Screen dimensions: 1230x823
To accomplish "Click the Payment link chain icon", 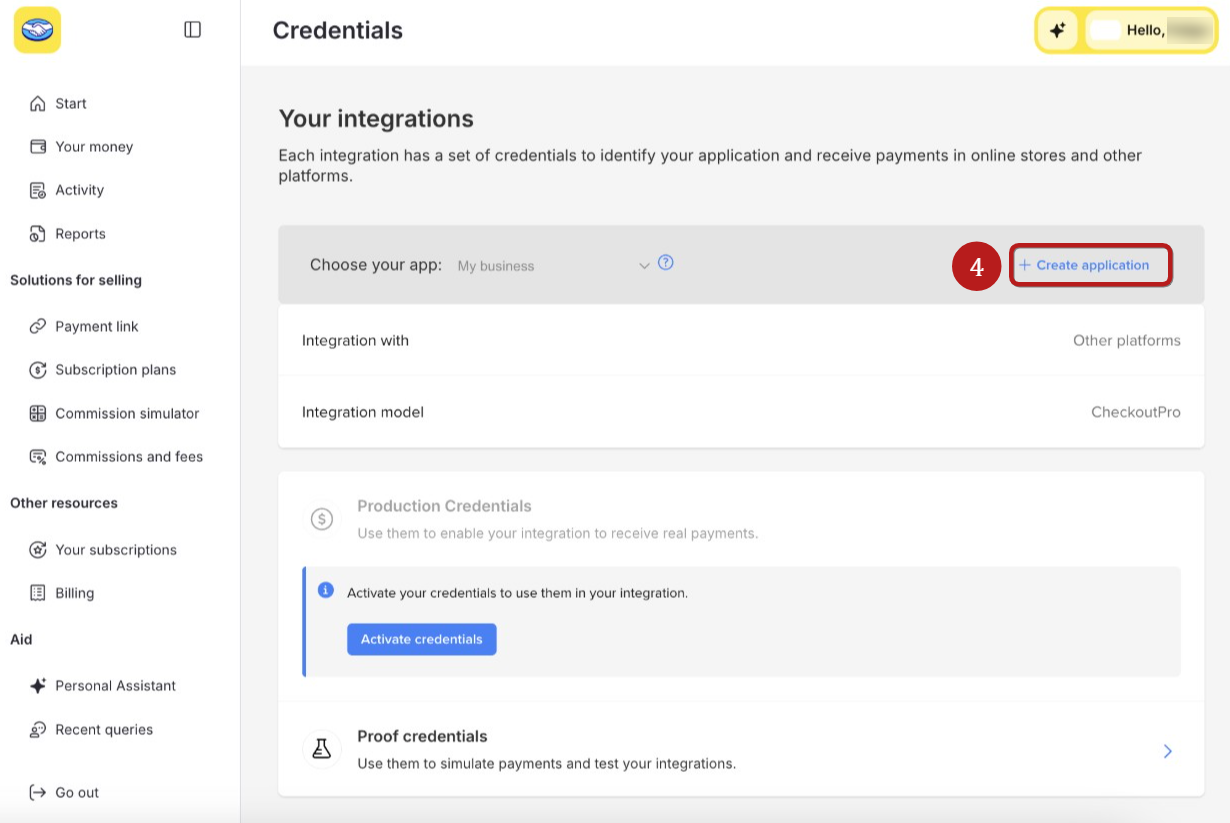I will (38, 326).
